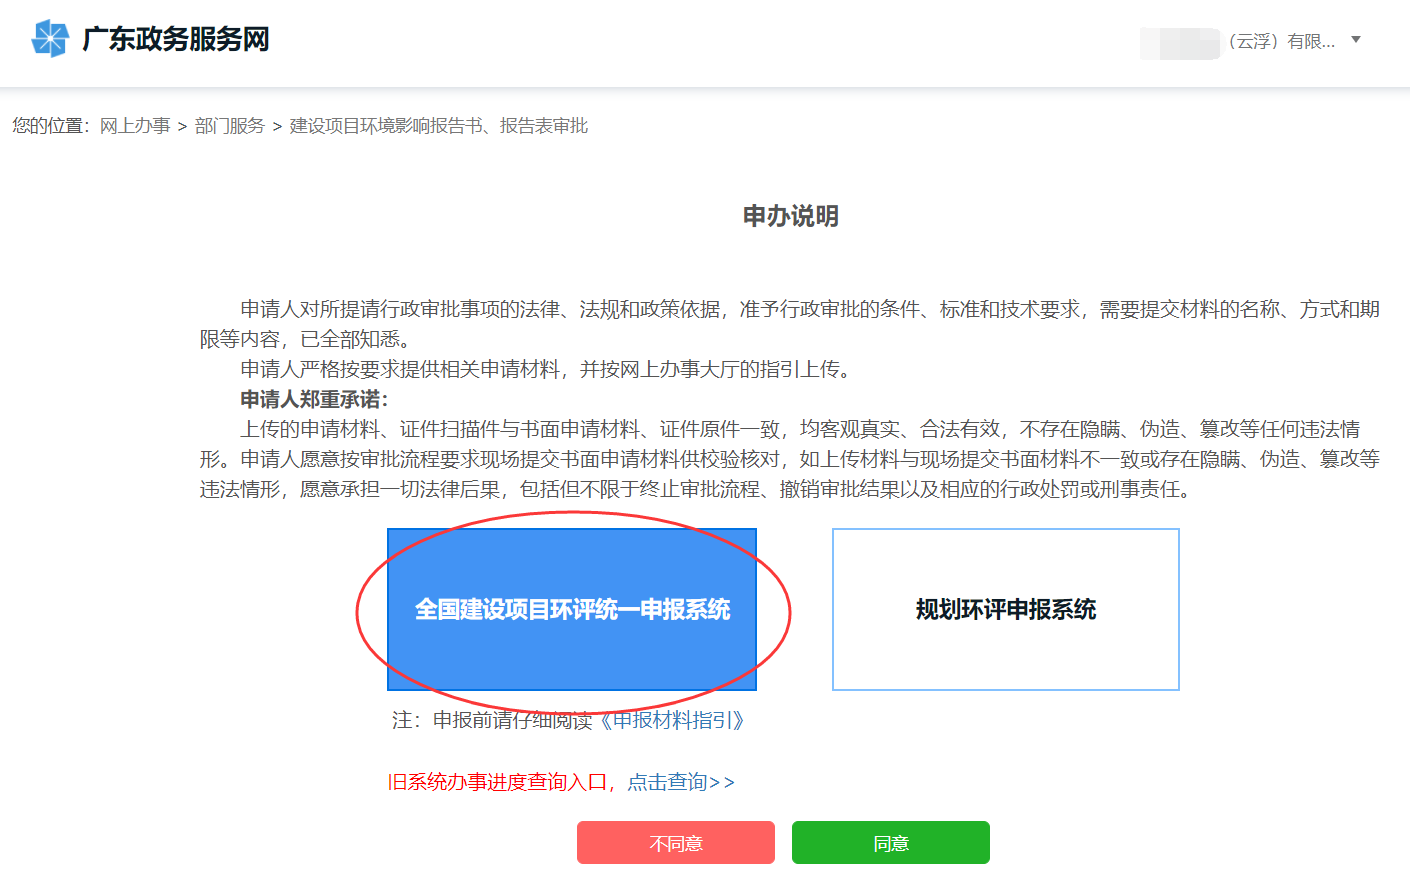Click 点击查询>> for old system progress
This screenshot has width=1410, height=873.
[681, 782]
